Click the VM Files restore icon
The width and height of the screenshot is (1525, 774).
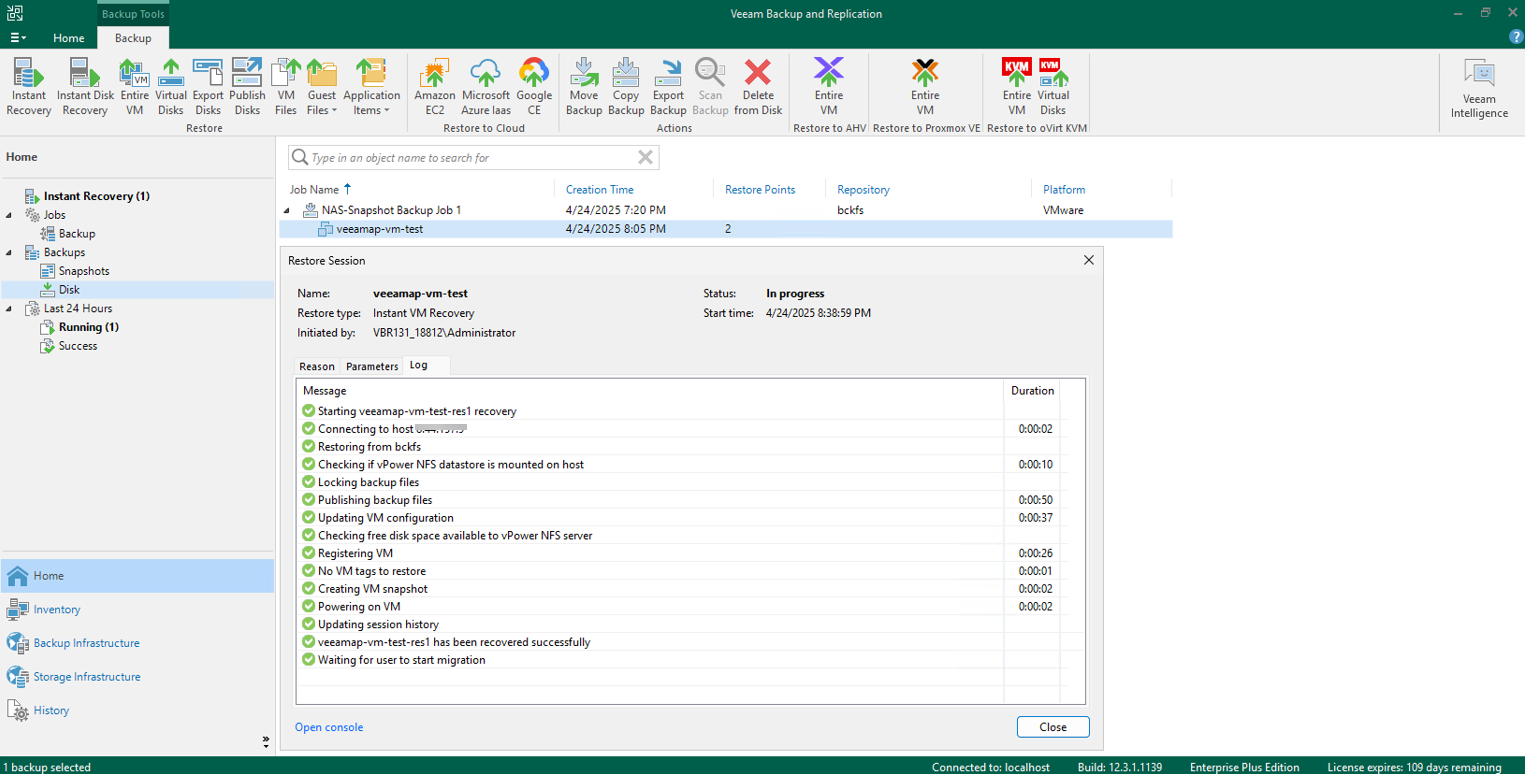[x=286, y=87]
